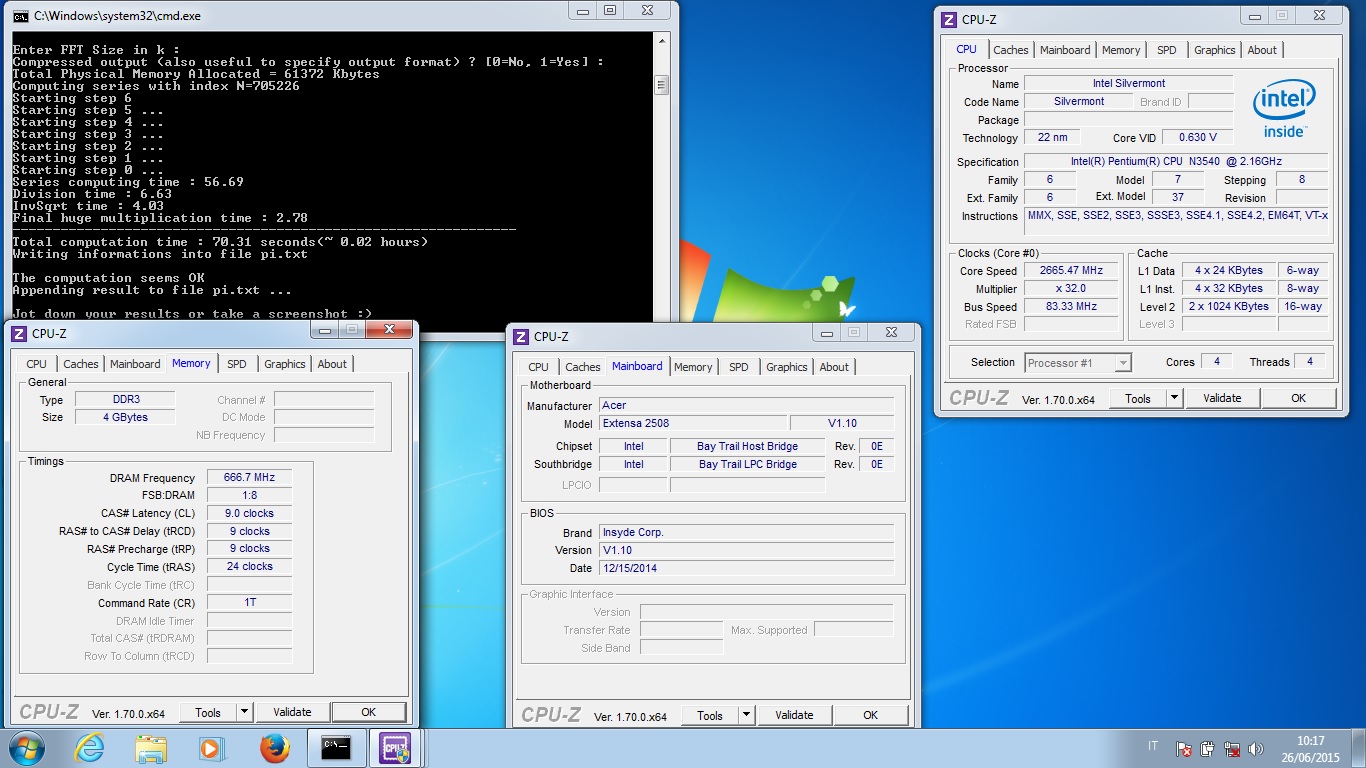Click the Core Speed value 2665.47 MHz
Viewport: 1366px width, 768px height.
click(x=1072, y=271)
